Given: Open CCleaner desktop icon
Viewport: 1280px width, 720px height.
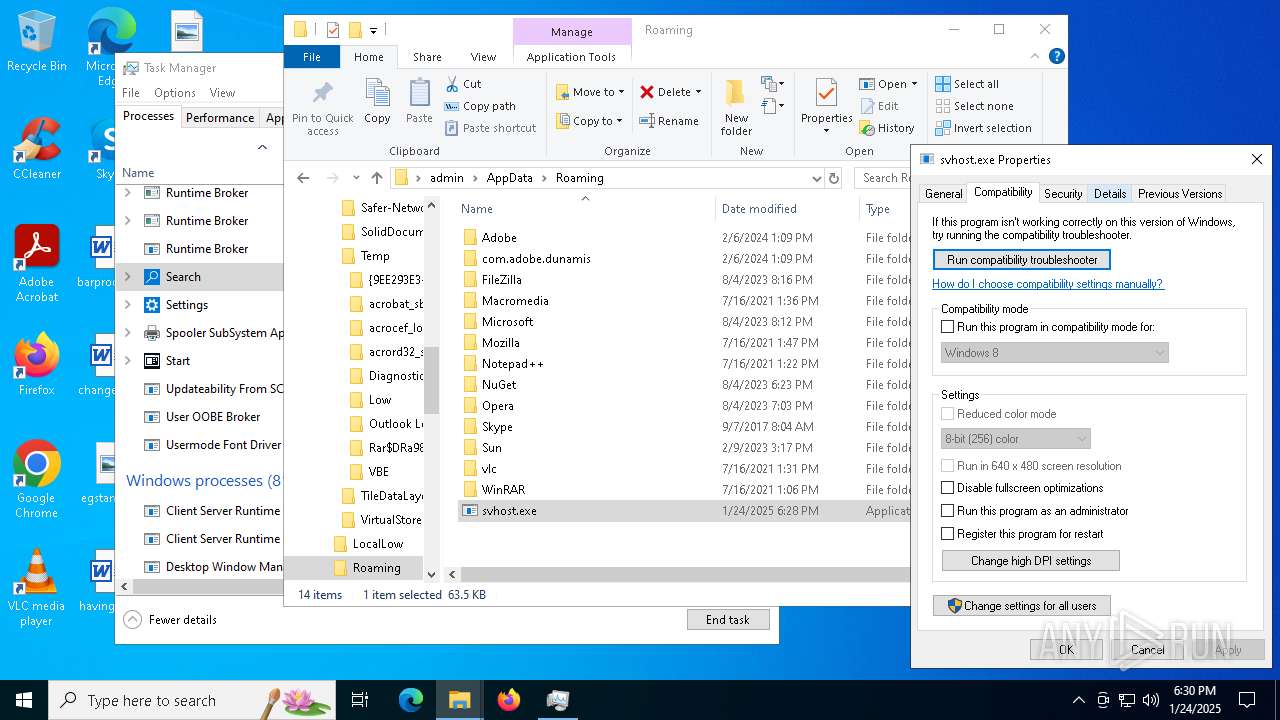Looking at the screenshot, I should (x=37, y=148).
